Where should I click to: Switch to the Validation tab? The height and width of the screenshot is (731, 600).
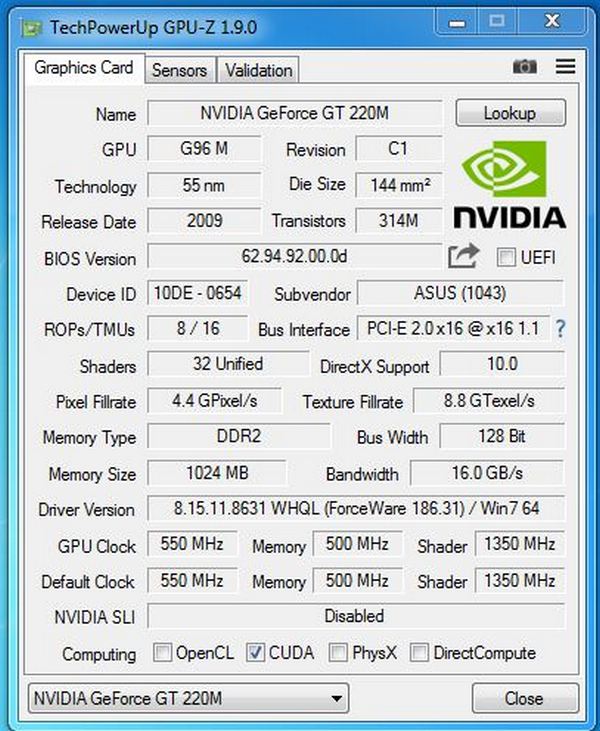coord(259,70)
